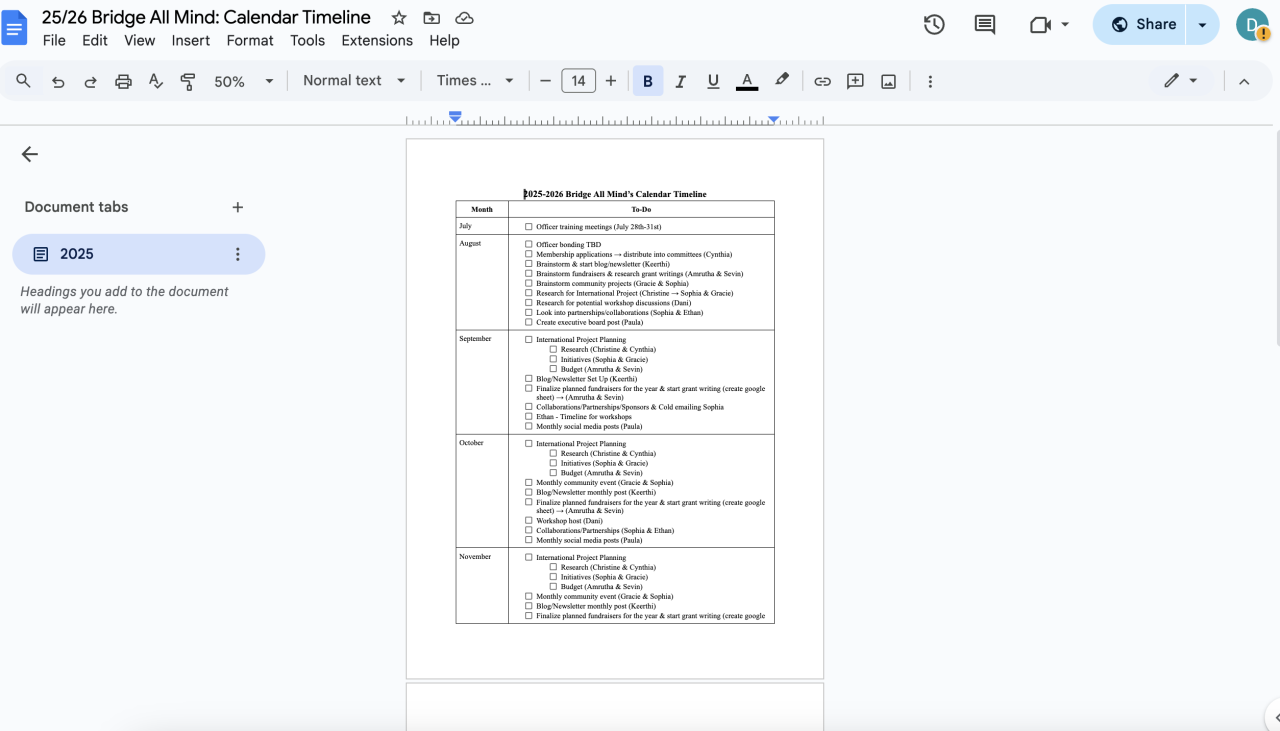Open the comments panel icon
This screenshot has width=1280, height=731.
[985, 25]
